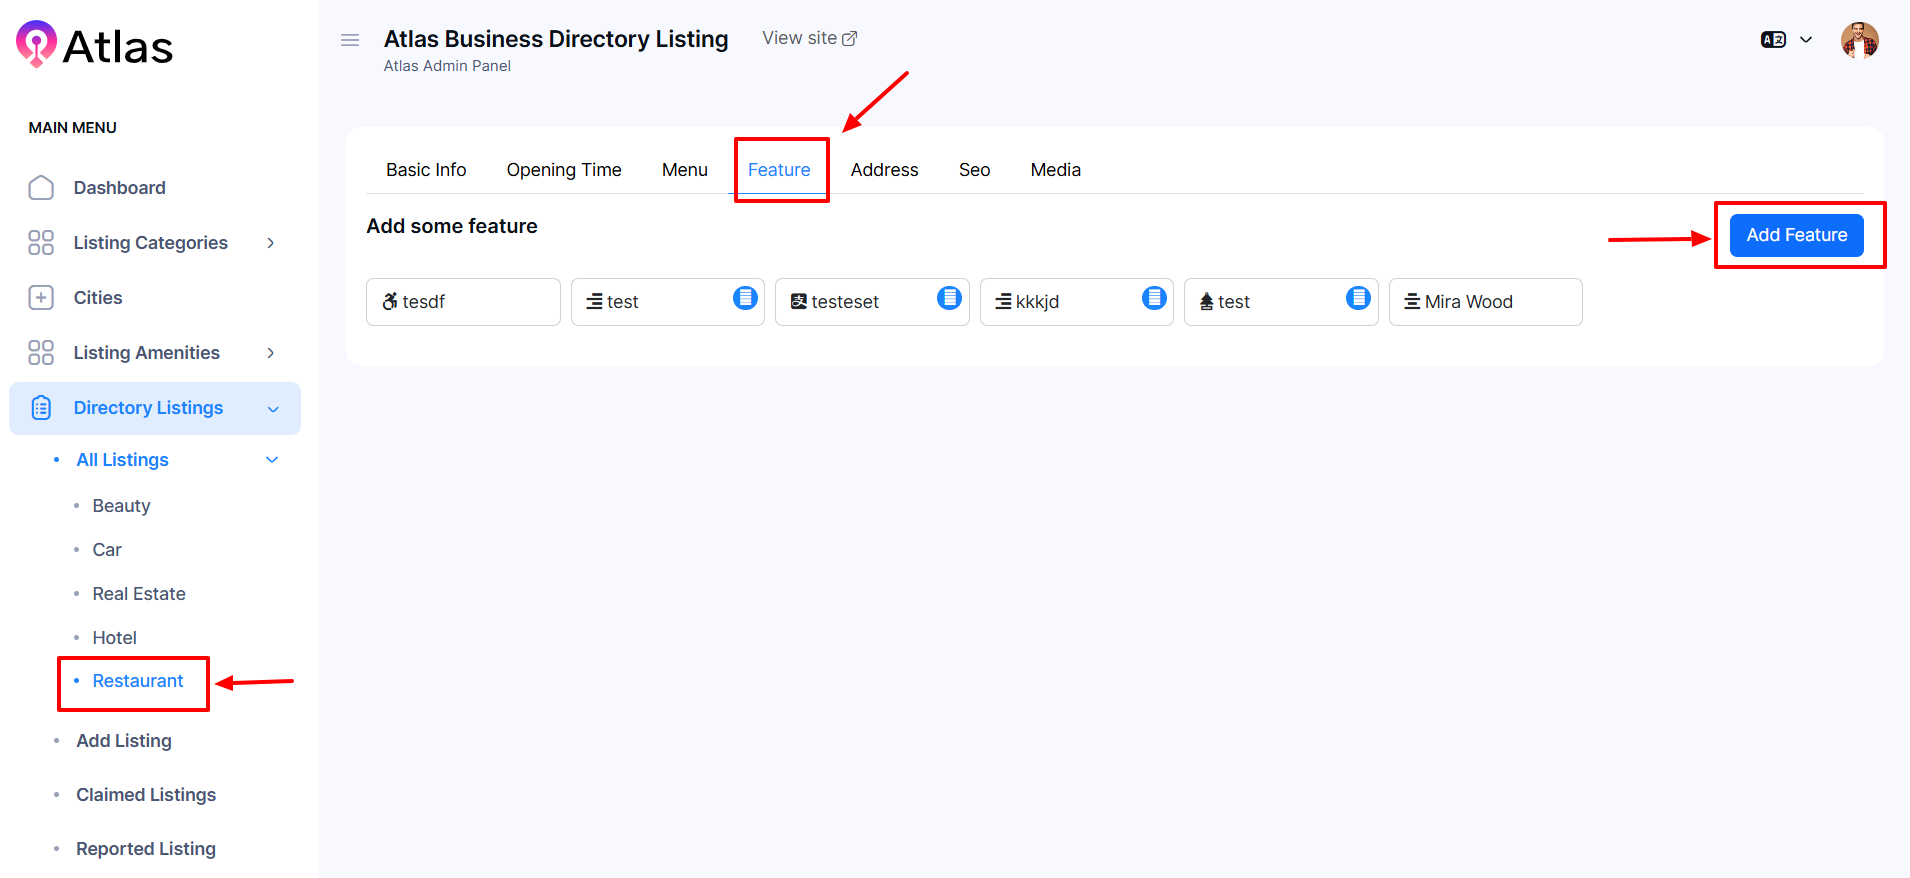Open the Media tab
The width and height of the screenshot is (1910, 878).
(x=1055, y=170)
